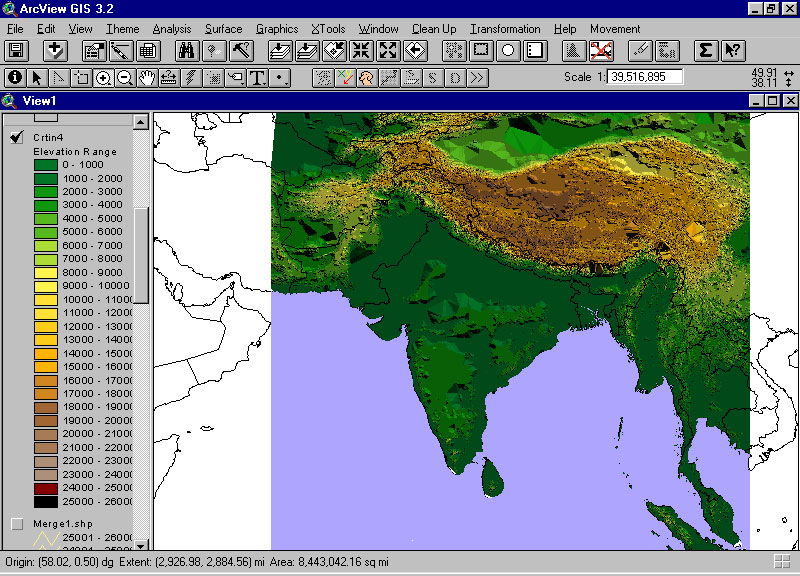Screen dimensions: 800x576
Task: Select the Text label tool
Action: click(258, 77)
